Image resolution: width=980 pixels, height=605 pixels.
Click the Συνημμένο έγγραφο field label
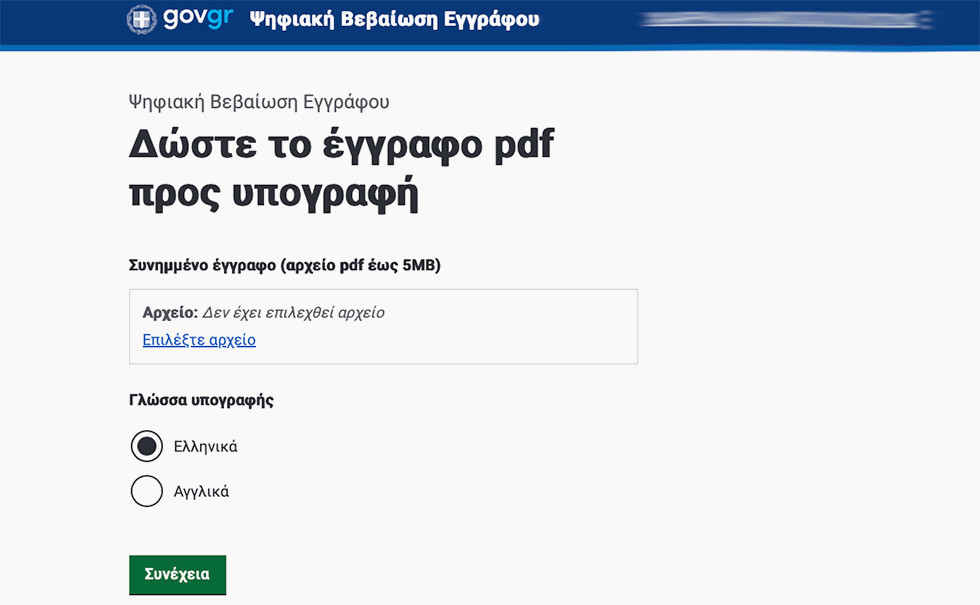pos(284,265)
